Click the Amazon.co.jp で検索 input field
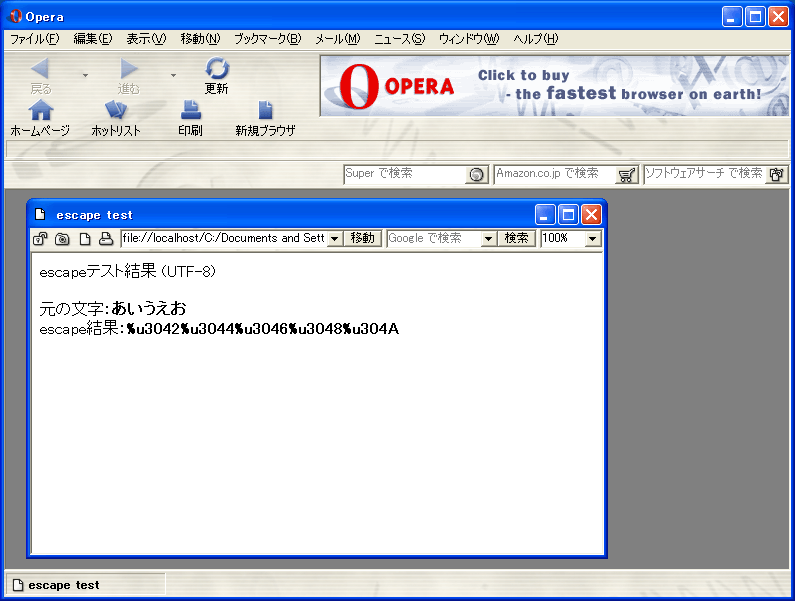The height and width of the screenshot is (601, 795). pyautogui.click(x=555, y=174)
